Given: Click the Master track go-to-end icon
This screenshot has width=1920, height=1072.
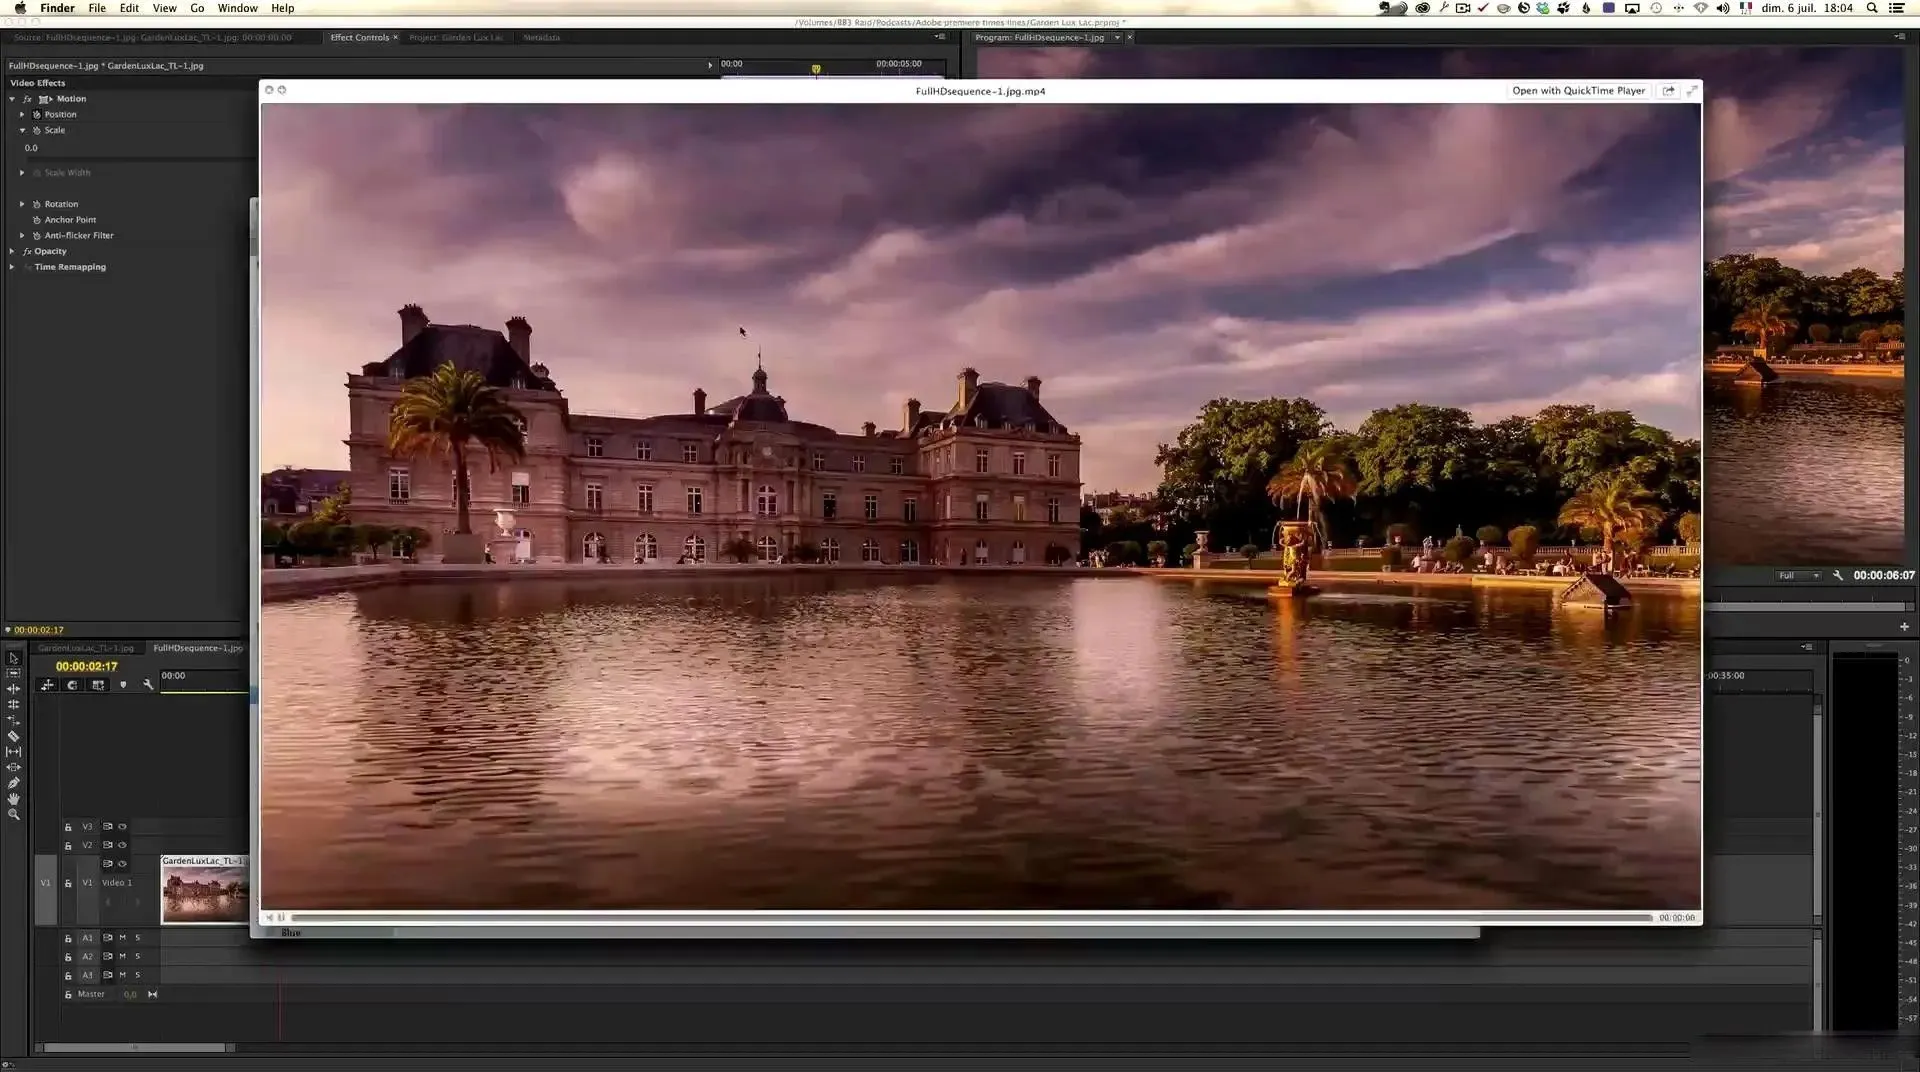Looking at the screenshot, I should point(152,995).
